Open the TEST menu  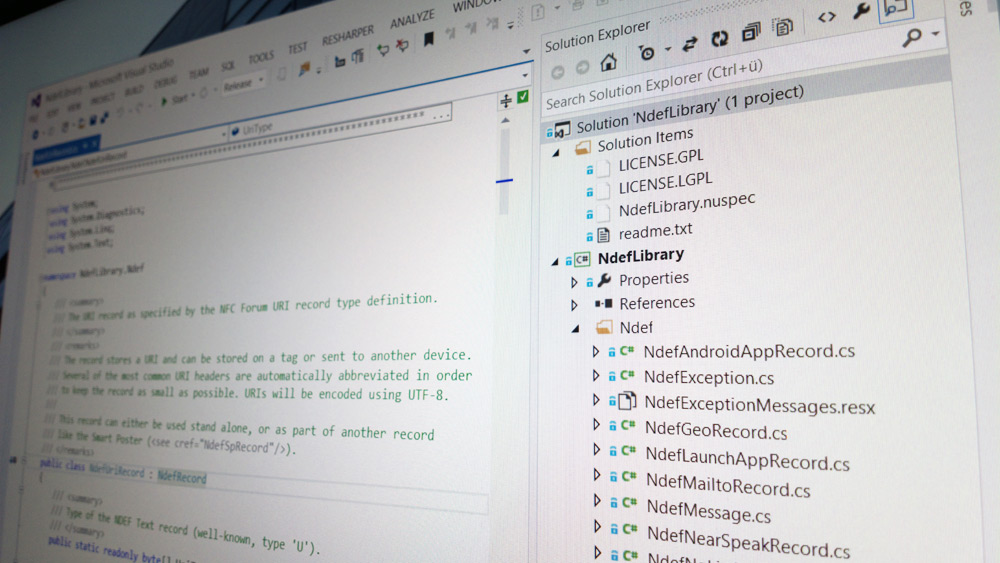pos(297,48)
